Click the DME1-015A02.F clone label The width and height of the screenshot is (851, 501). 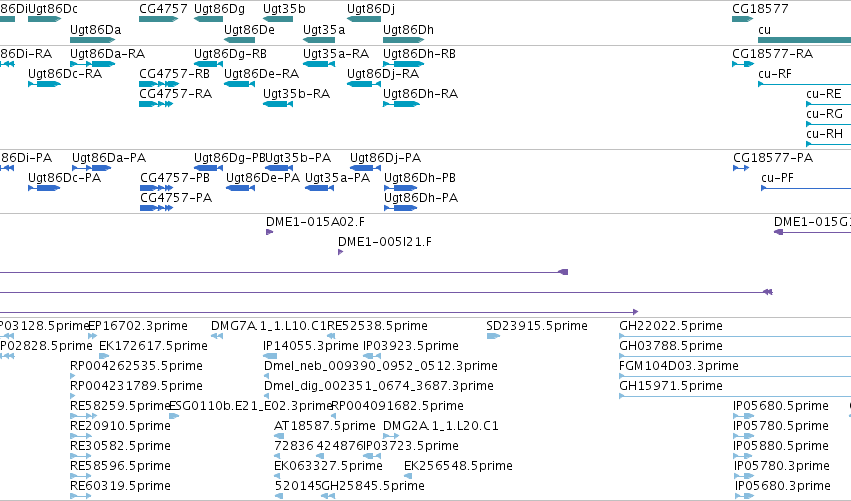click(x=315, y=221)
